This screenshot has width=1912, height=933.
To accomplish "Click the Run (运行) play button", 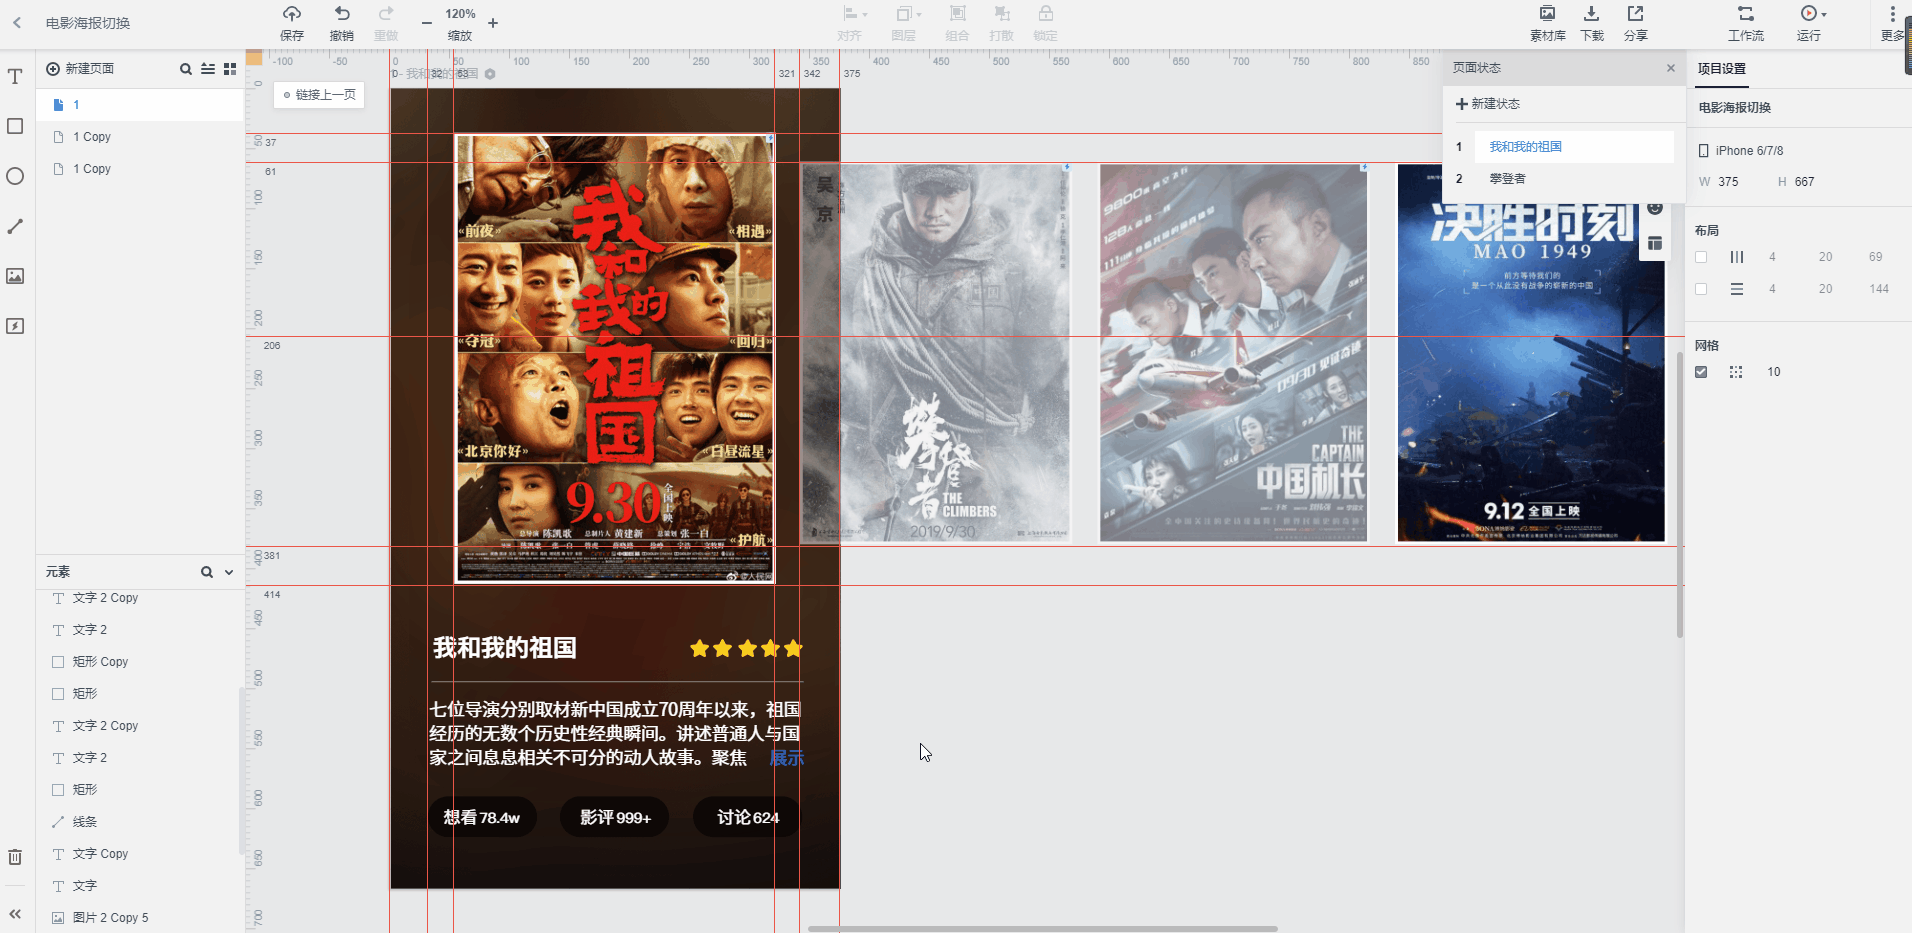I will pos(1809,14).
